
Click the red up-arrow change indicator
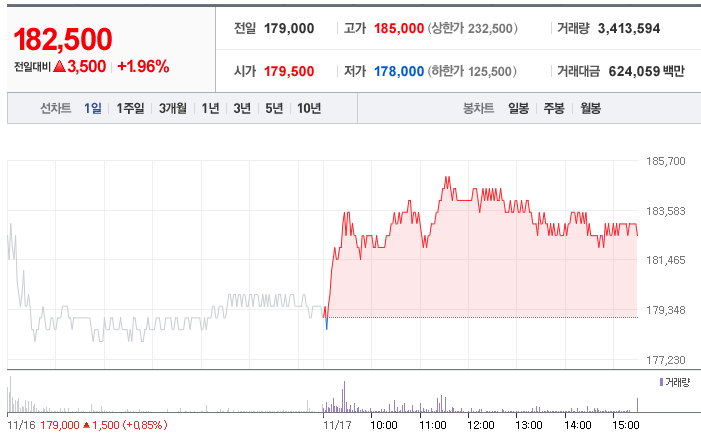pyautogui.click(x=59, y=67)
